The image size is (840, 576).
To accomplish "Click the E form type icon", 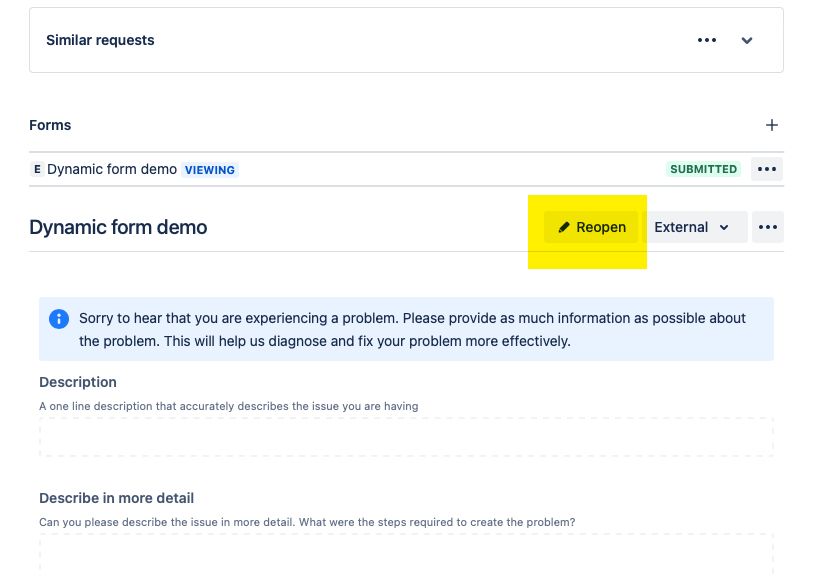I will 37,169.
